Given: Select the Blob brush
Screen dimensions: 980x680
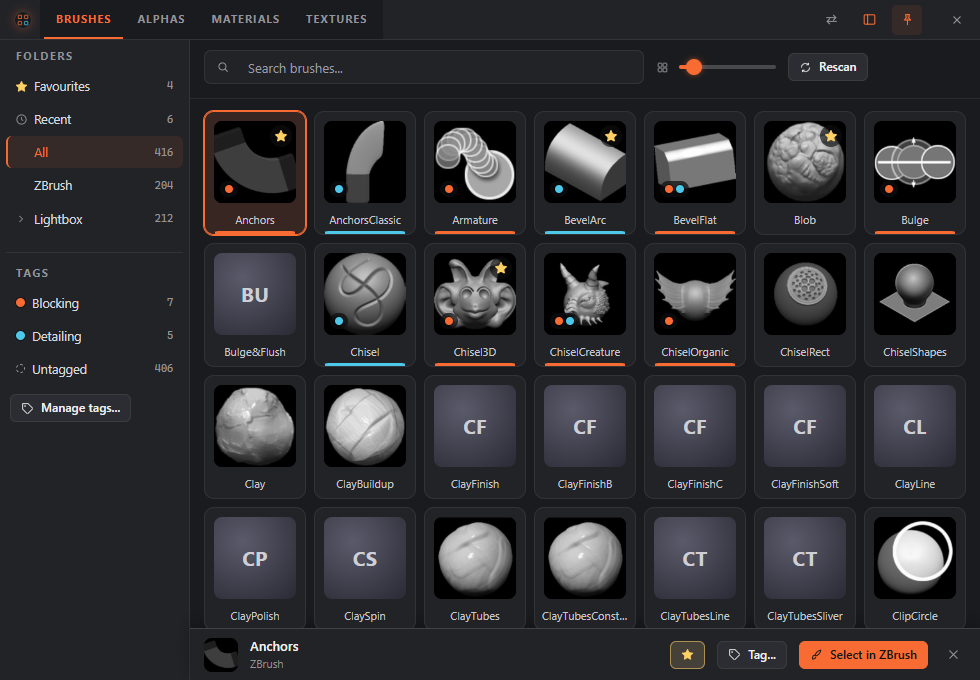Looking at the screenshot, I should 805,173.
